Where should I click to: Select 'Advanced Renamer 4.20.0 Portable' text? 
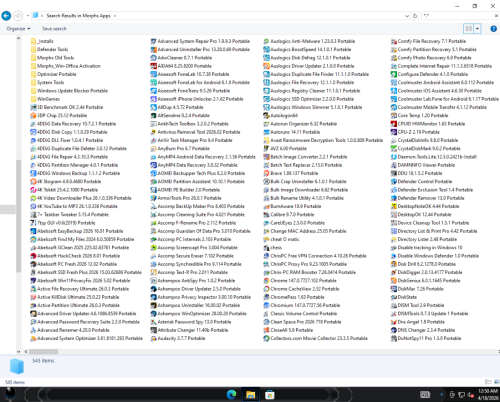pos(73,330)
